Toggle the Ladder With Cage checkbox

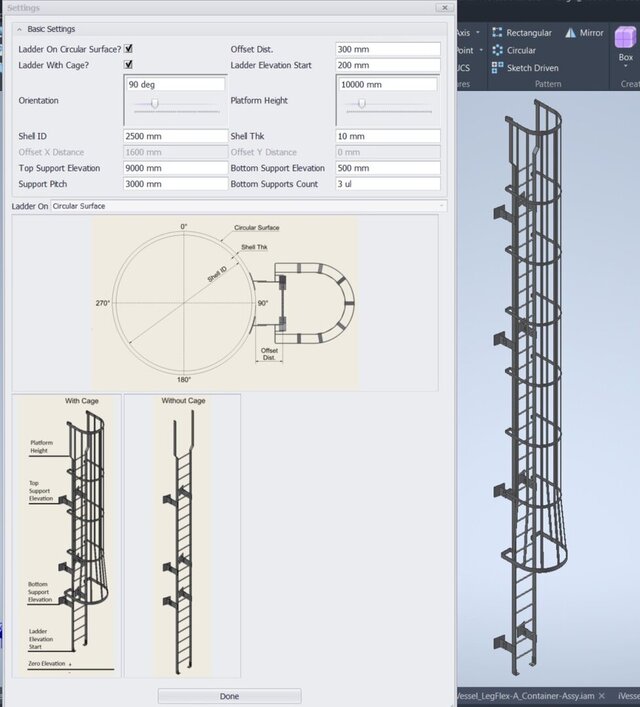(x=128, y=65)
